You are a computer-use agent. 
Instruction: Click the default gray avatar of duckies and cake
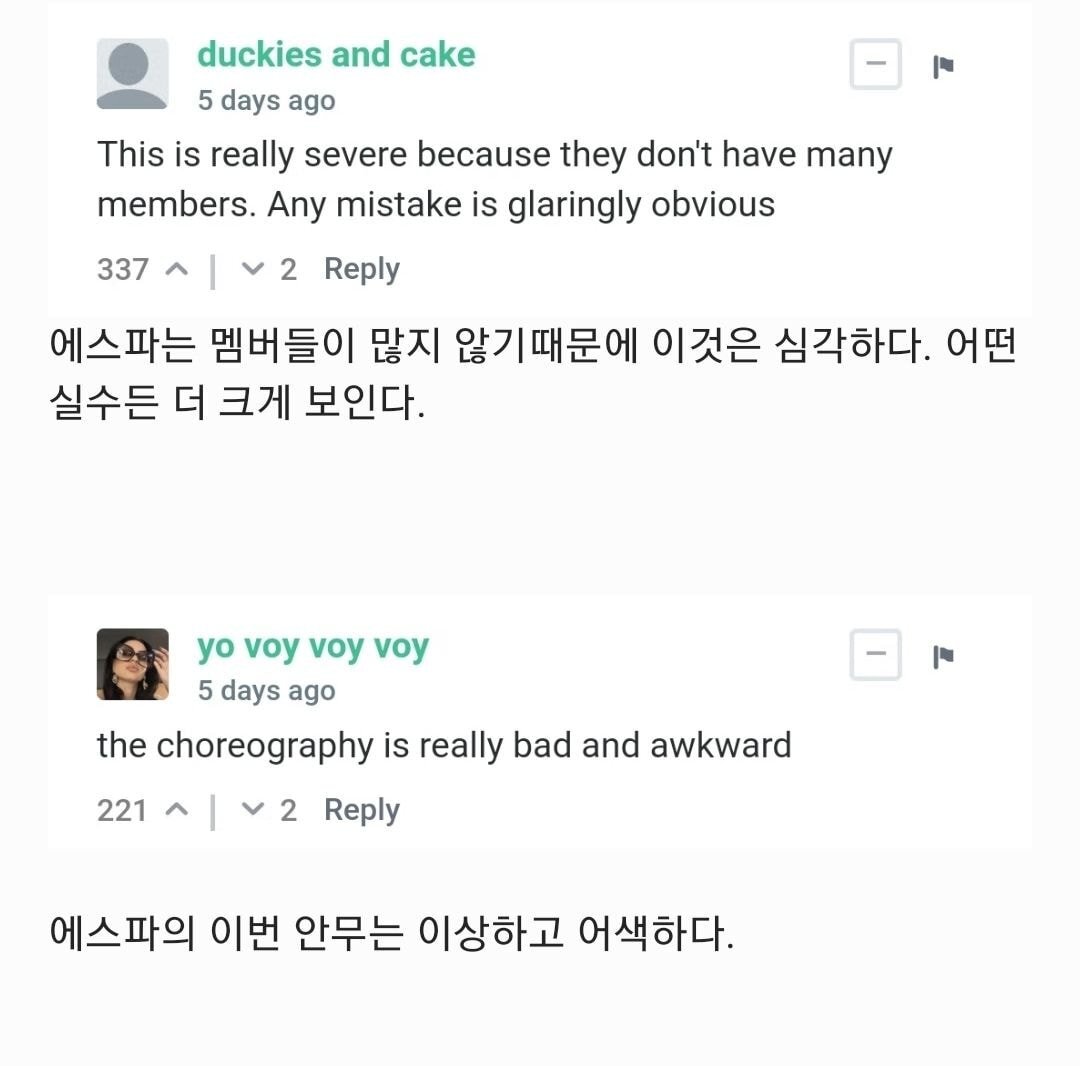(x=132, y=74)
